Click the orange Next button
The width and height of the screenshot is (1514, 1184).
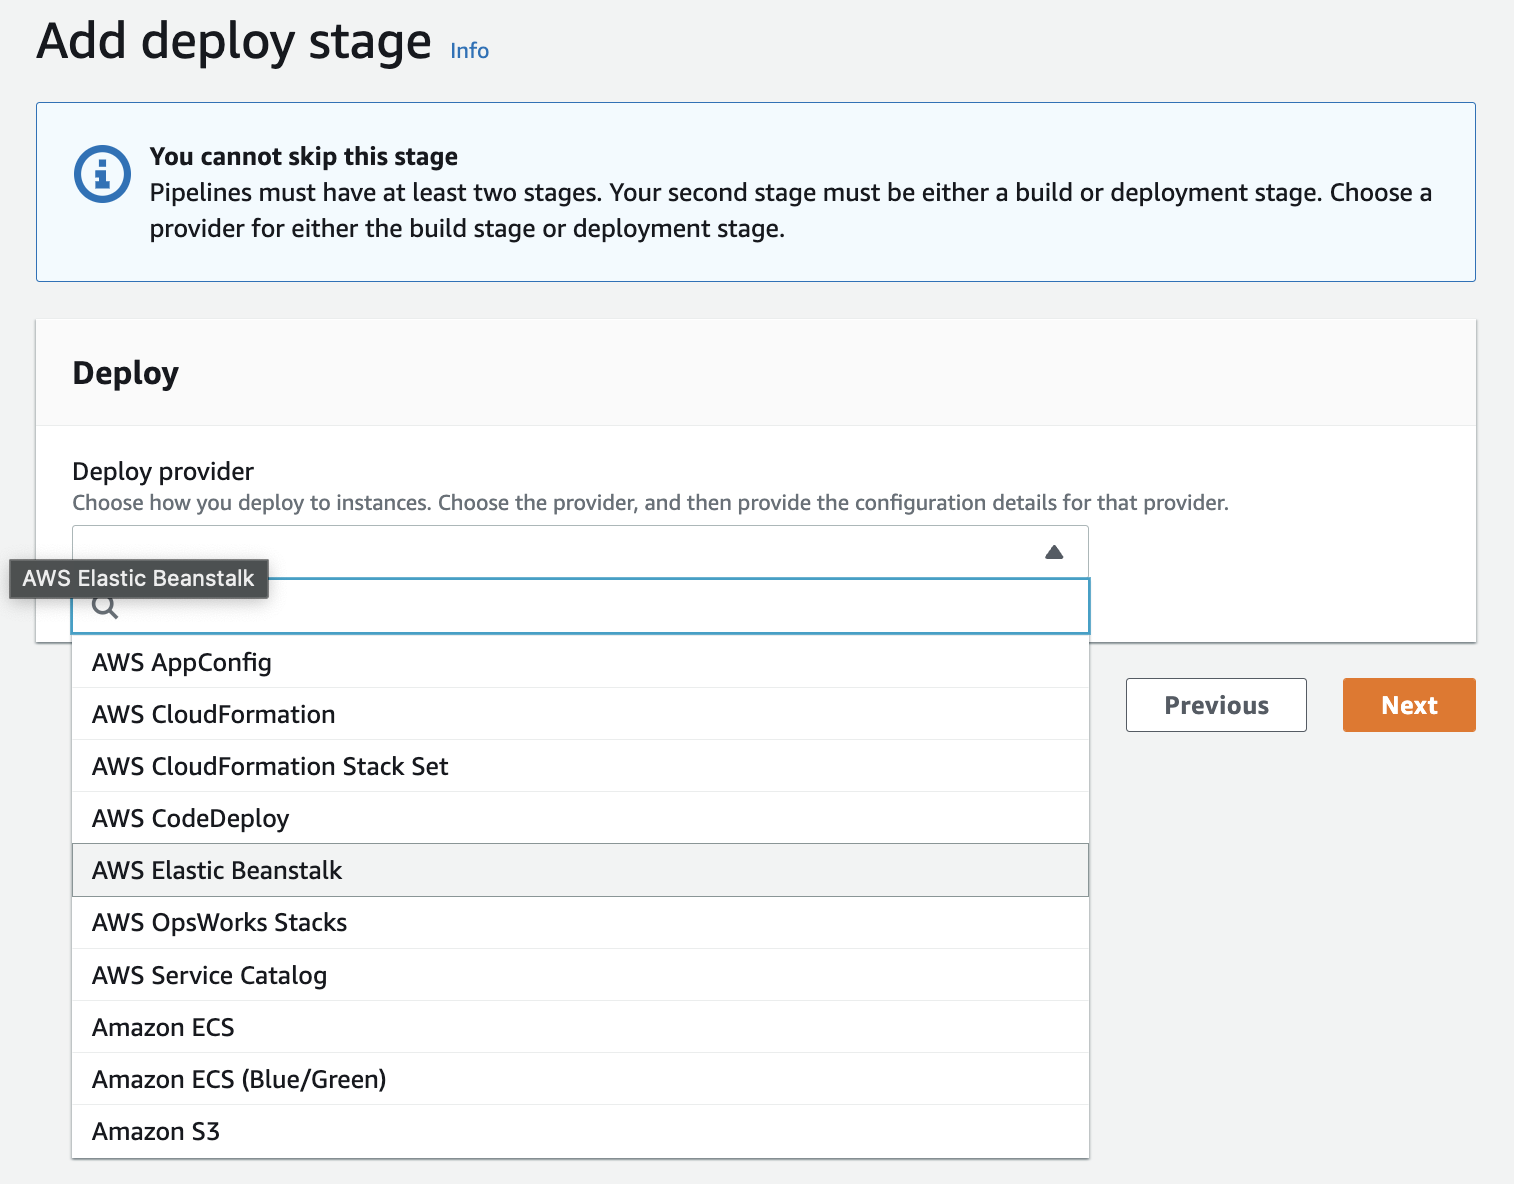pyautogui.click(x=1409, y=705)
